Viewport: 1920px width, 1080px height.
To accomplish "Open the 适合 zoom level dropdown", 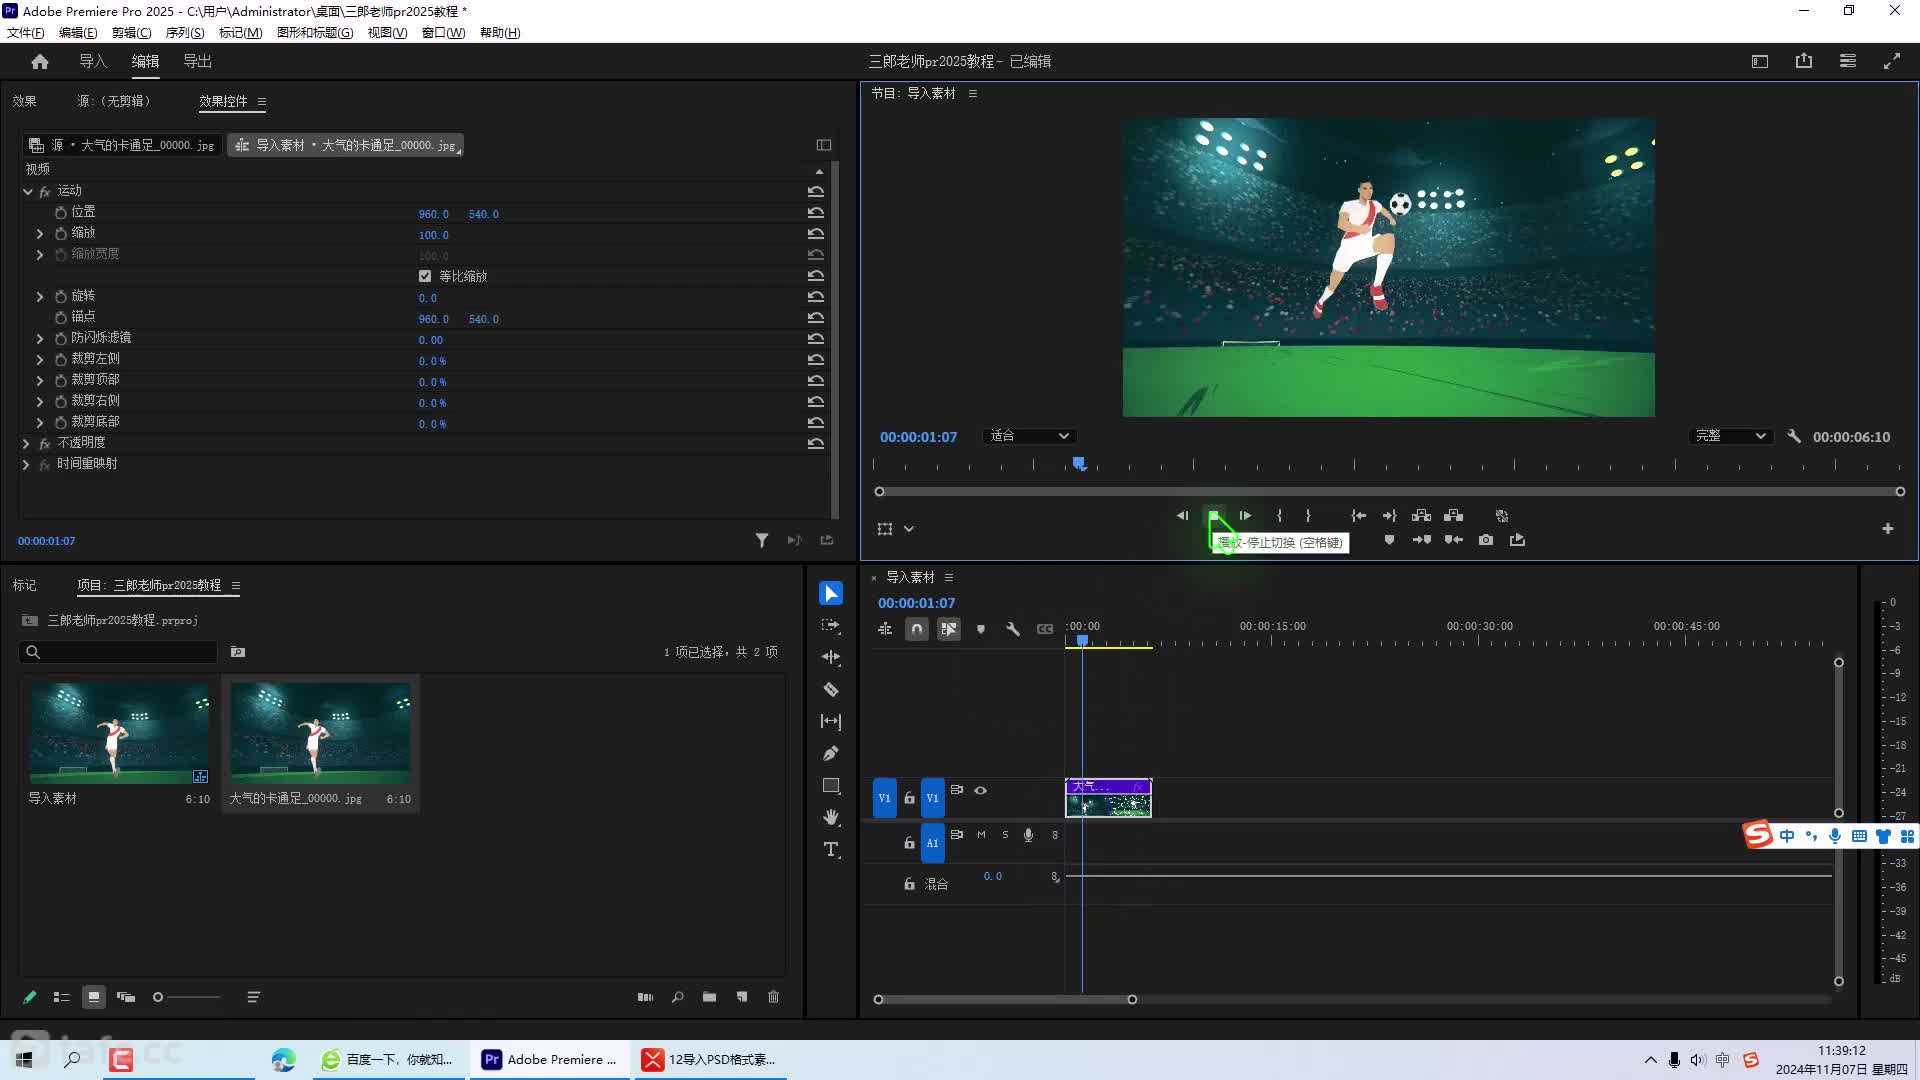I will coord(1029,436).
